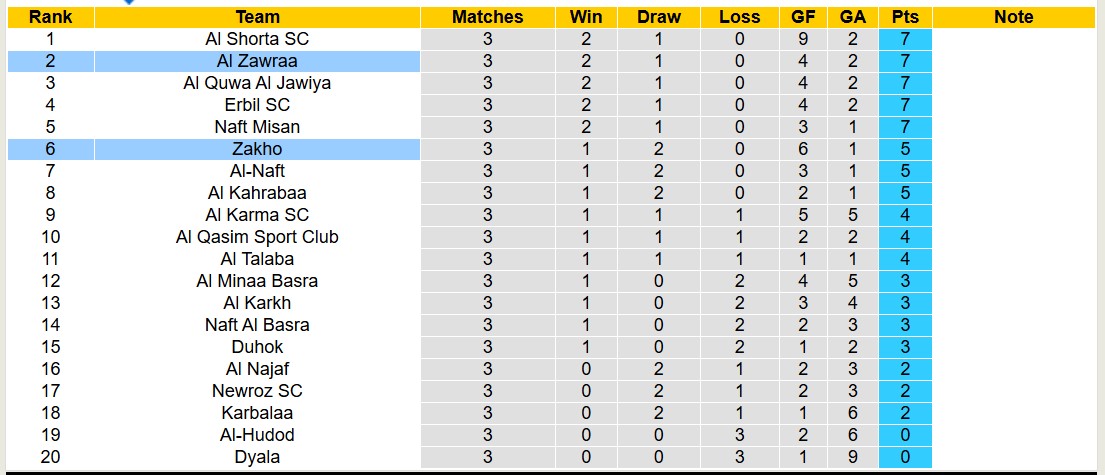1105x475 pixels.
Task: Select the Naft Al Basra team name
Action: click(257, 325)
